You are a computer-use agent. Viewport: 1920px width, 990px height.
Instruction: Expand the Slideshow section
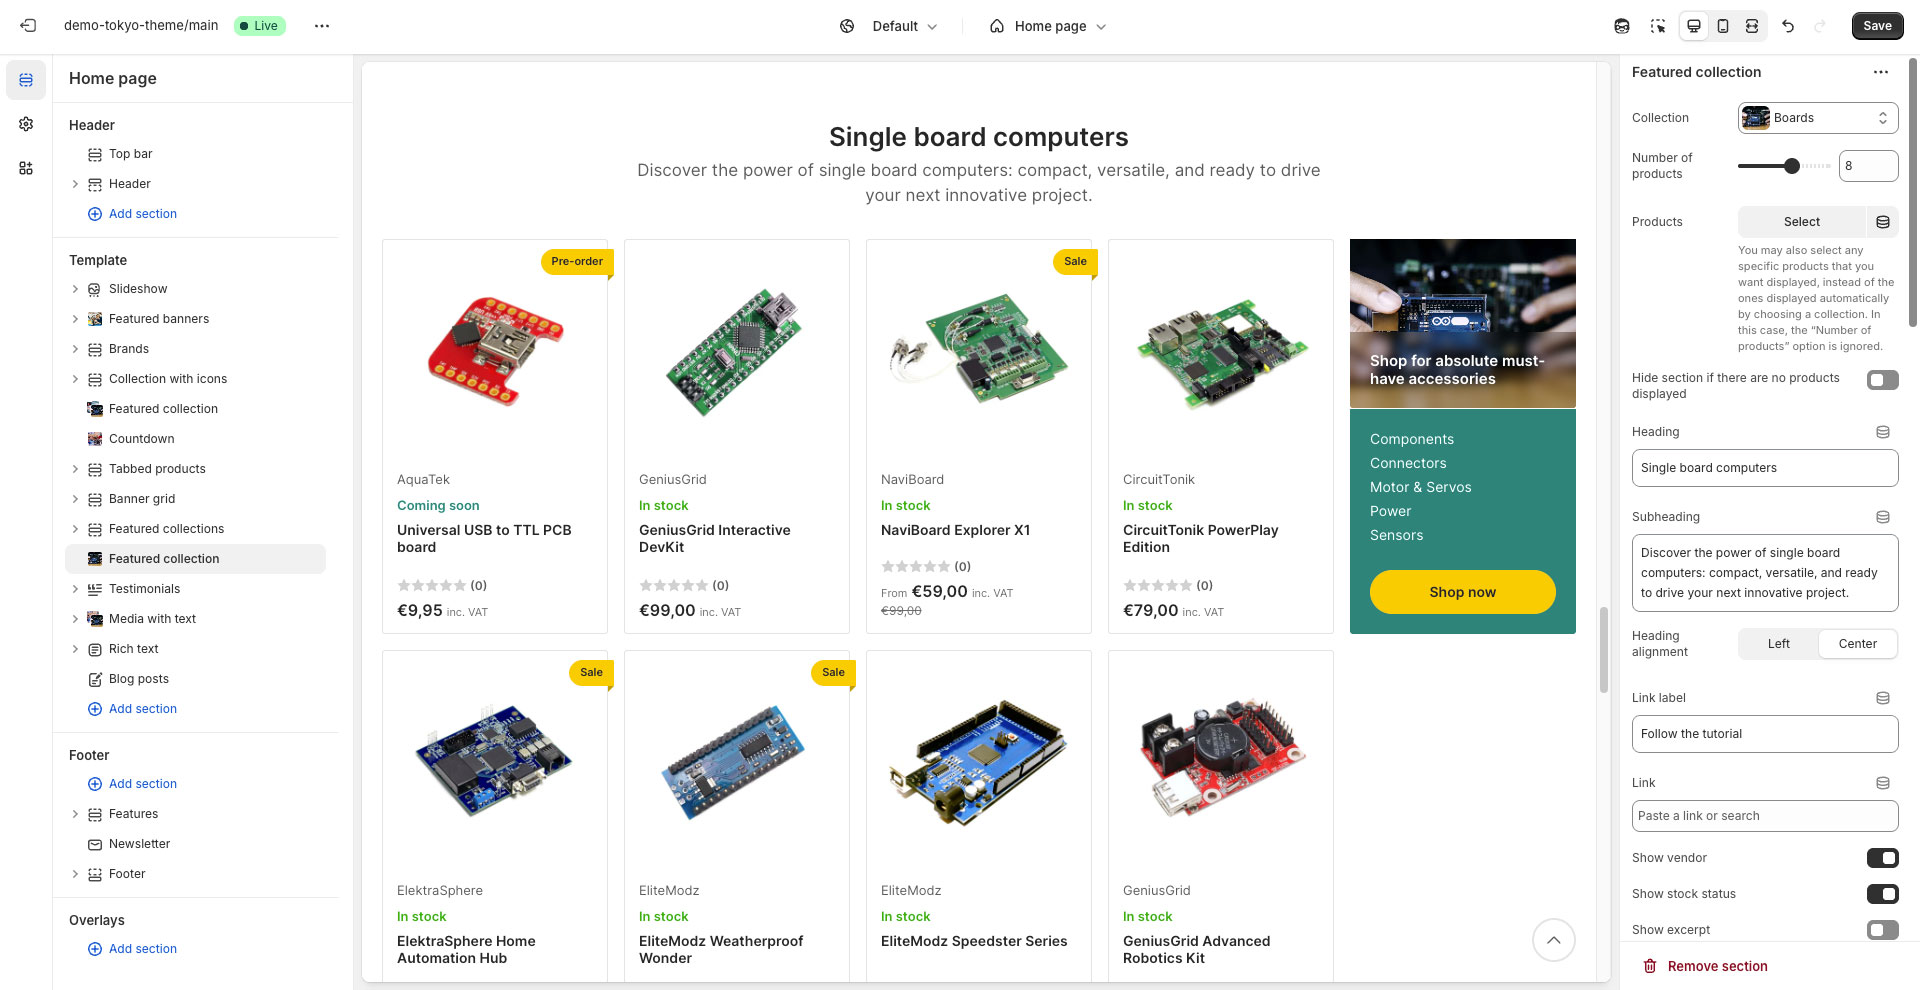pyautogui.click(x=75, y=289)
